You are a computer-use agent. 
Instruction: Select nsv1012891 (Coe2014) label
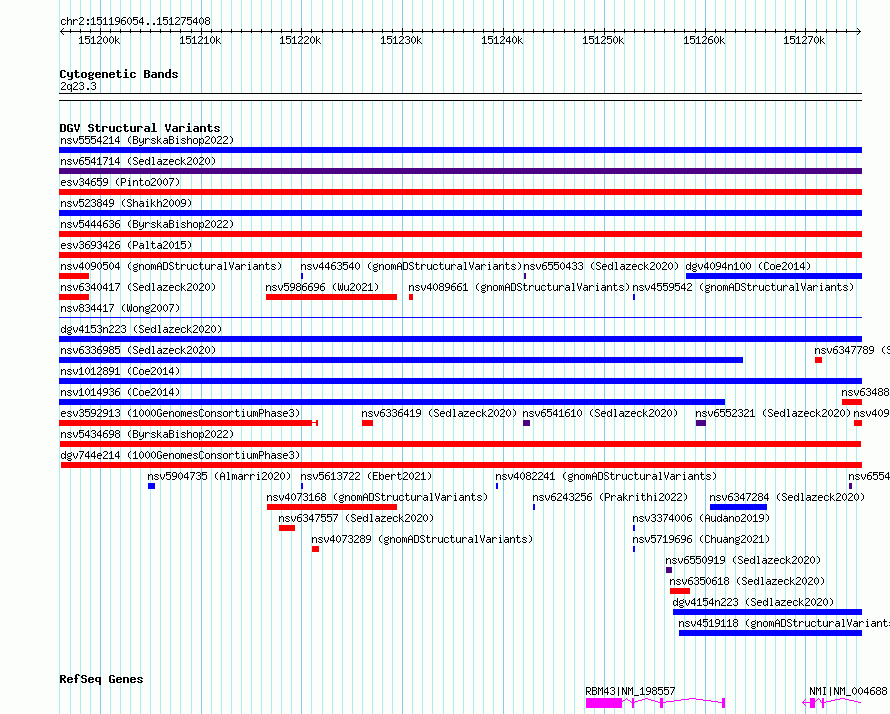click(120, 371)
